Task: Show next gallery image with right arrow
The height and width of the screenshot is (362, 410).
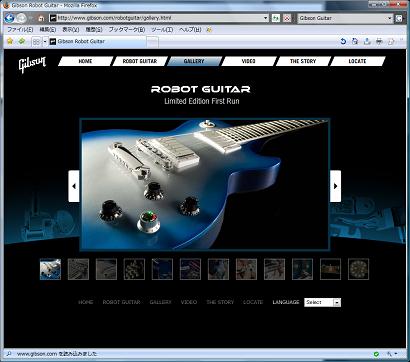Action: [x=335, y=186]
